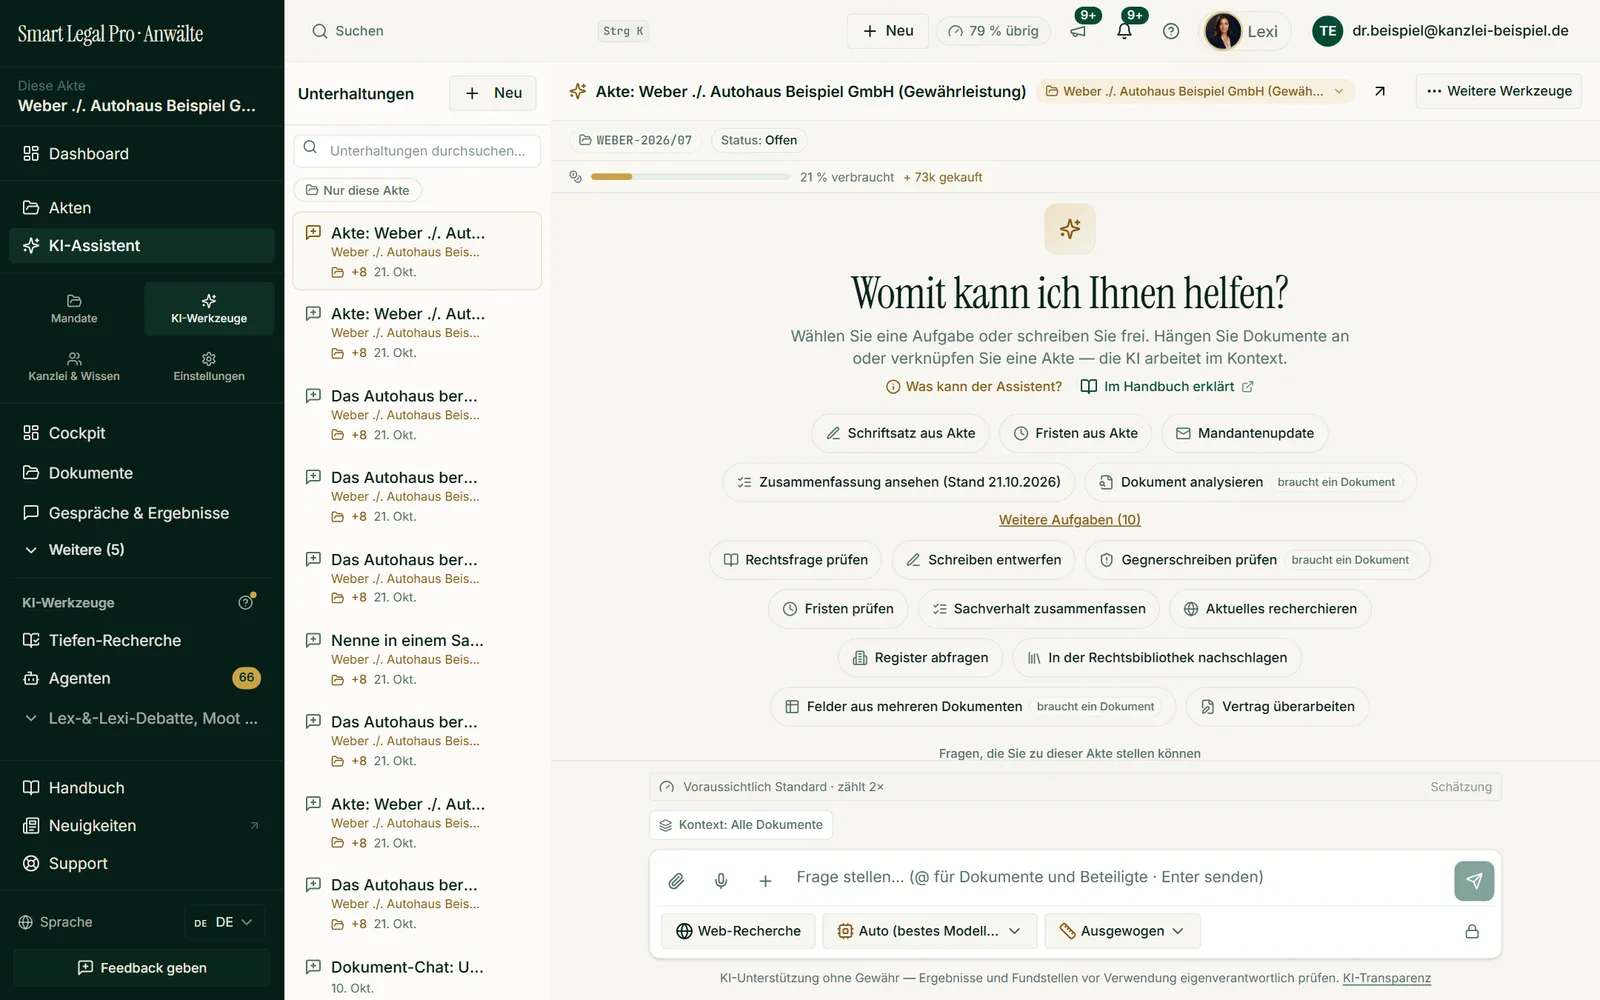Click the sparkle icon above the greeting
This screenshot has height=1000, width=1600.
1070,229
